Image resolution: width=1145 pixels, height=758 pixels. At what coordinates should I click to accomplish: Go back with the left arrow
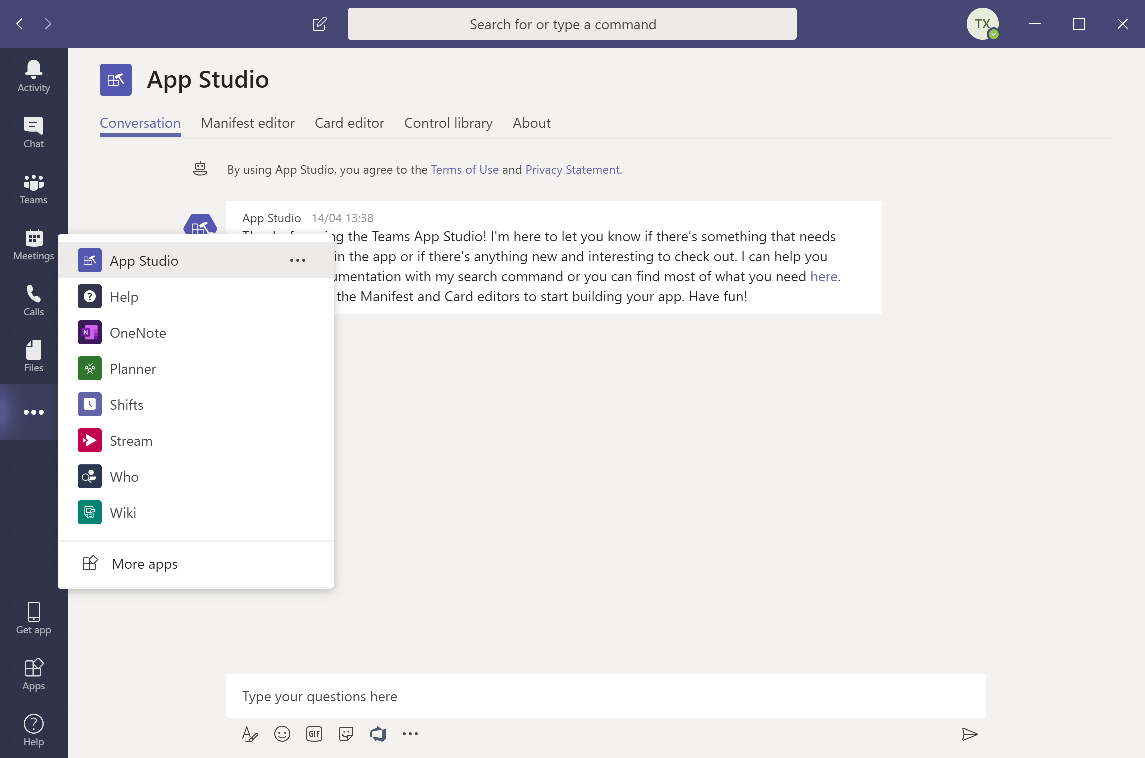tap(20, 24)
